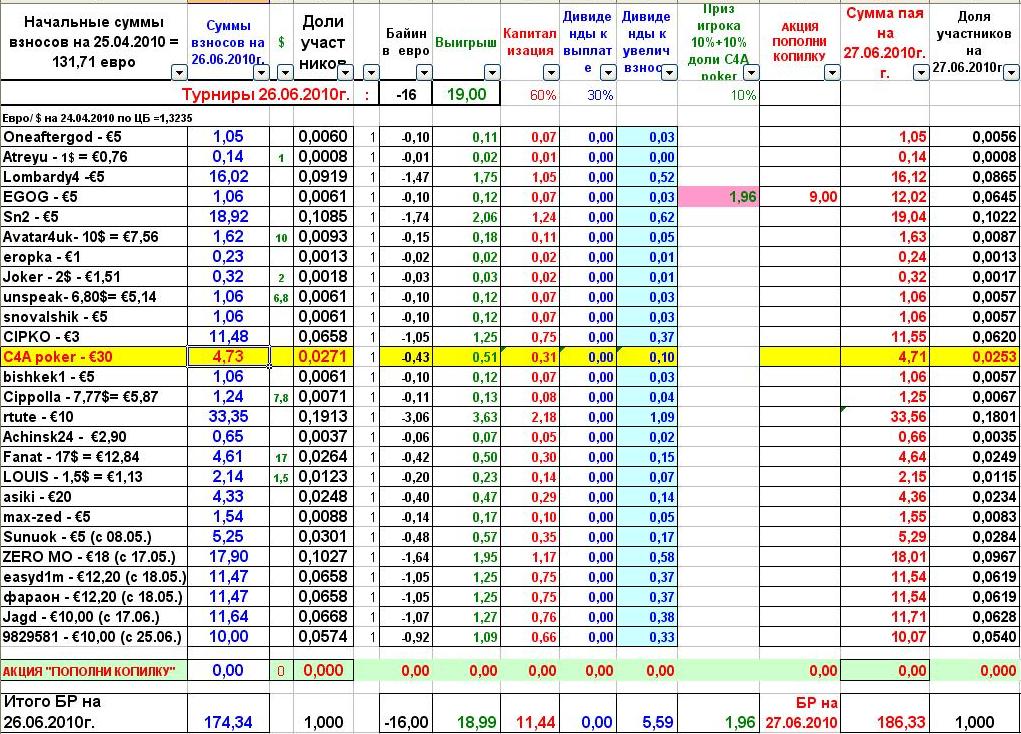Open Доля участников на 27.06.2010г. filter dropdown
Screen dimensions: 1021x734
coord(1011,72)
